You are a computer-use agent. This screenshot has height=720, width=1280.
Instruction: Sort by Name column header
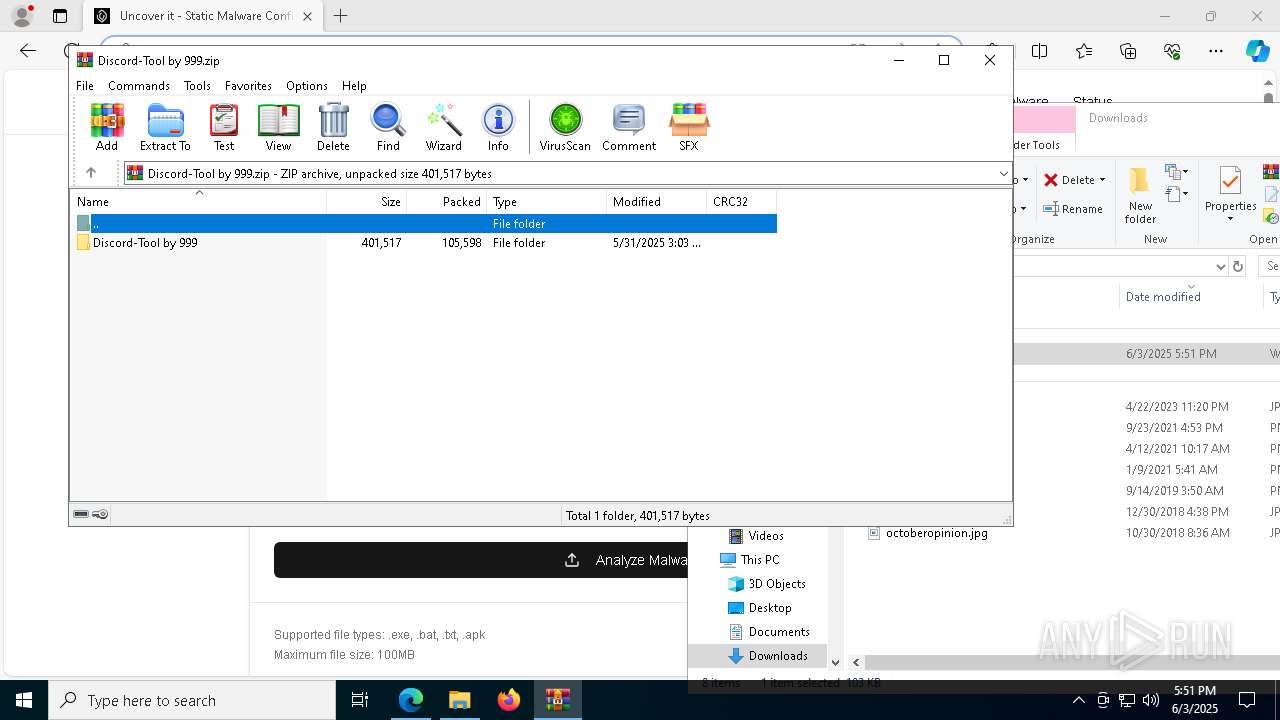click(x=198, y=201)
